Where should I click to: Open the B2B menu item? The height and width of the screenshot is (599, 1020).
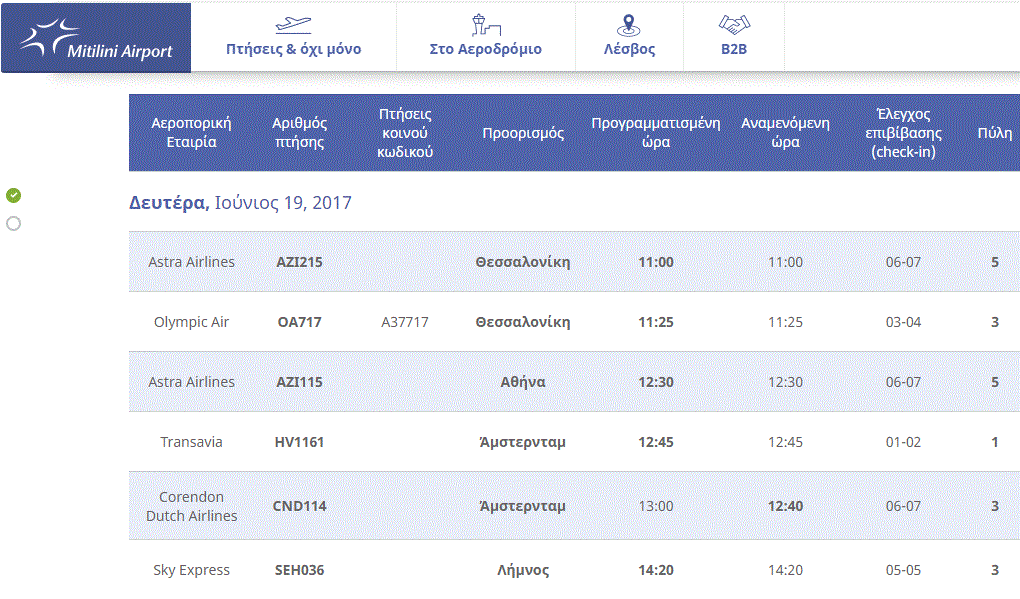[x=734, y=49]
